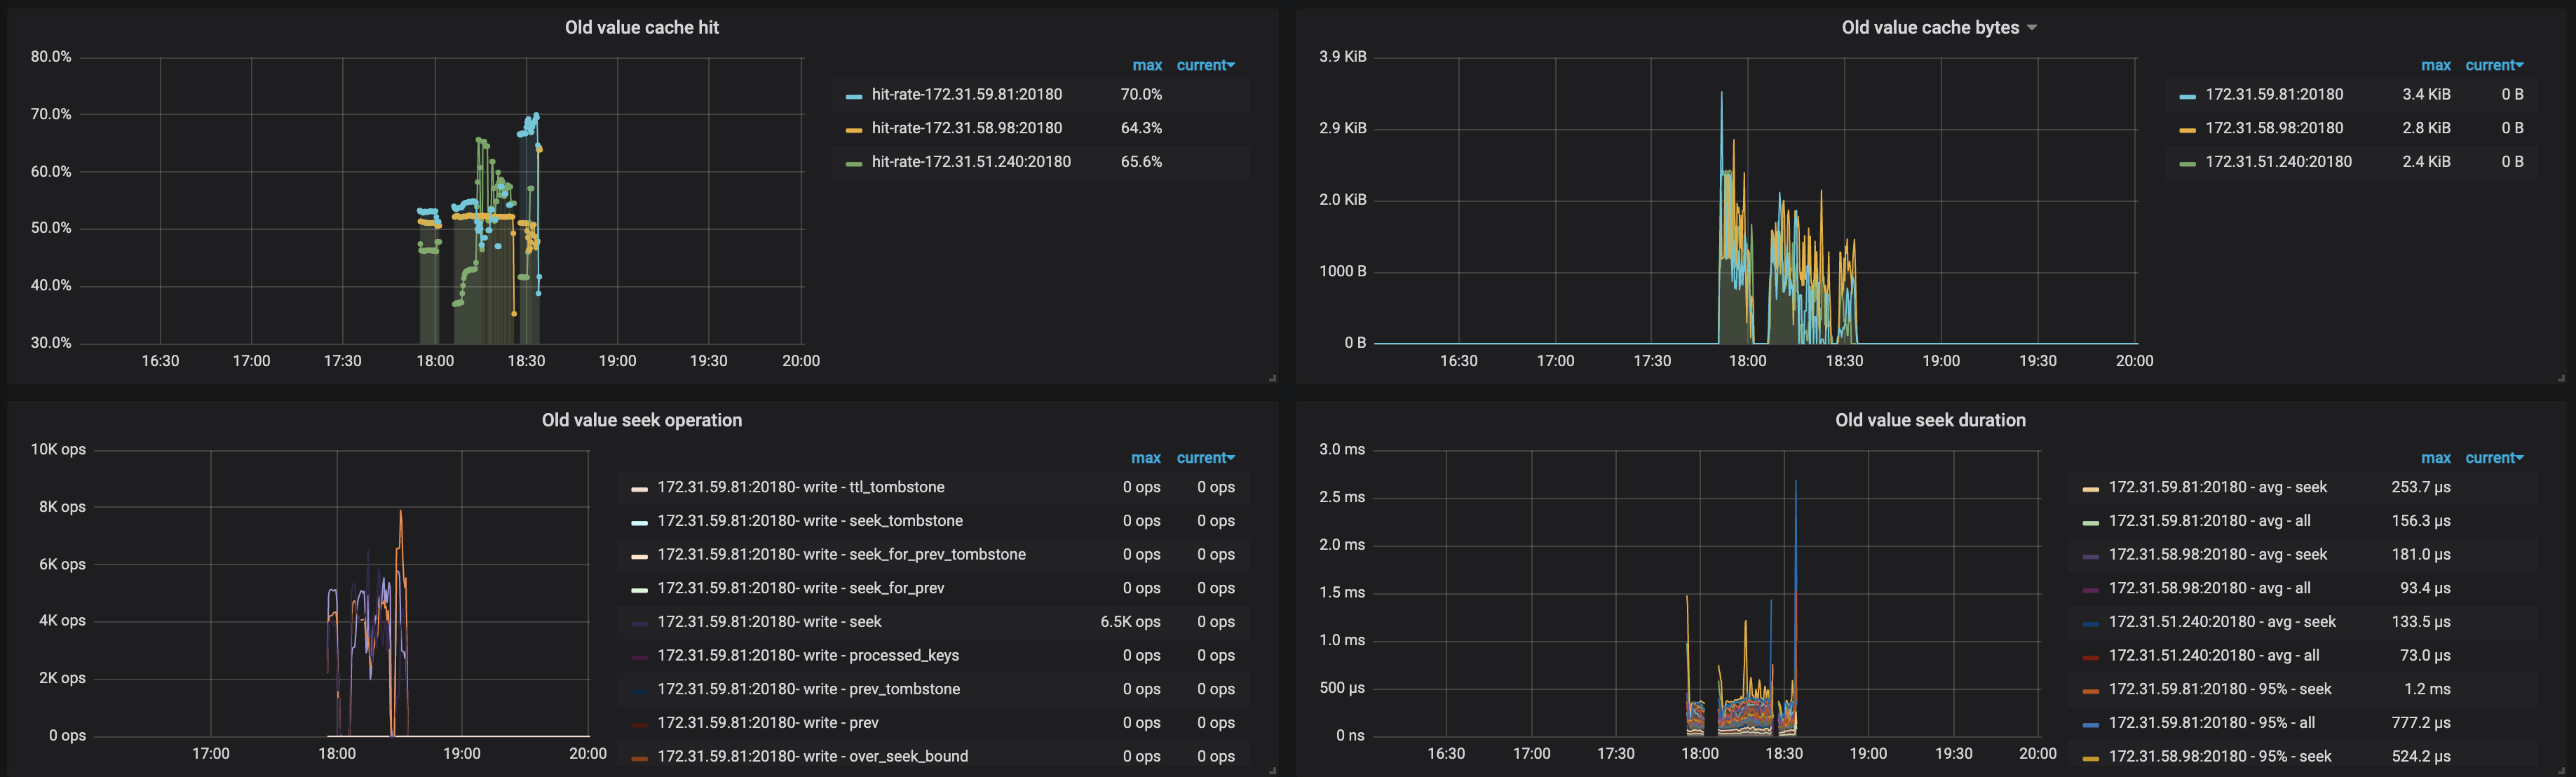Sort seek operation legend by max column

coord(1146,457)
